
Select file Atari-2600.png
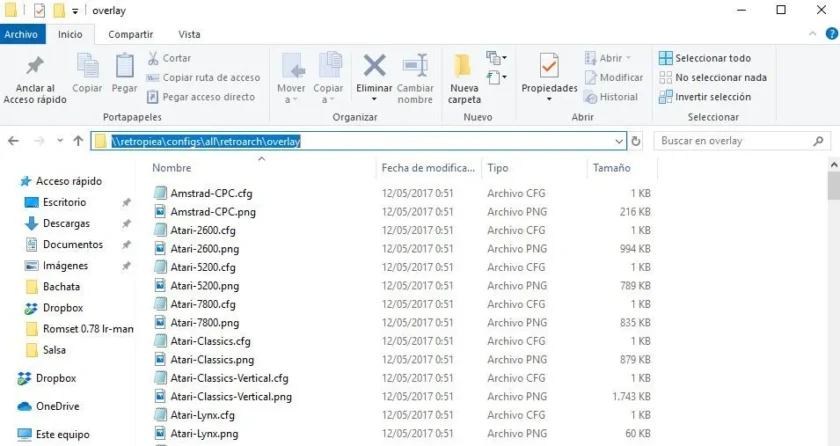click(205, 249)
